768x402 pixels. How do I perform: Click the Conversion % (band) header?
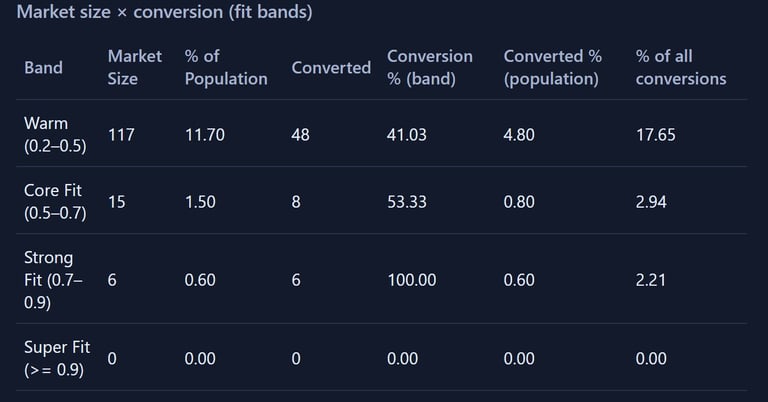[x=429, y=67]
